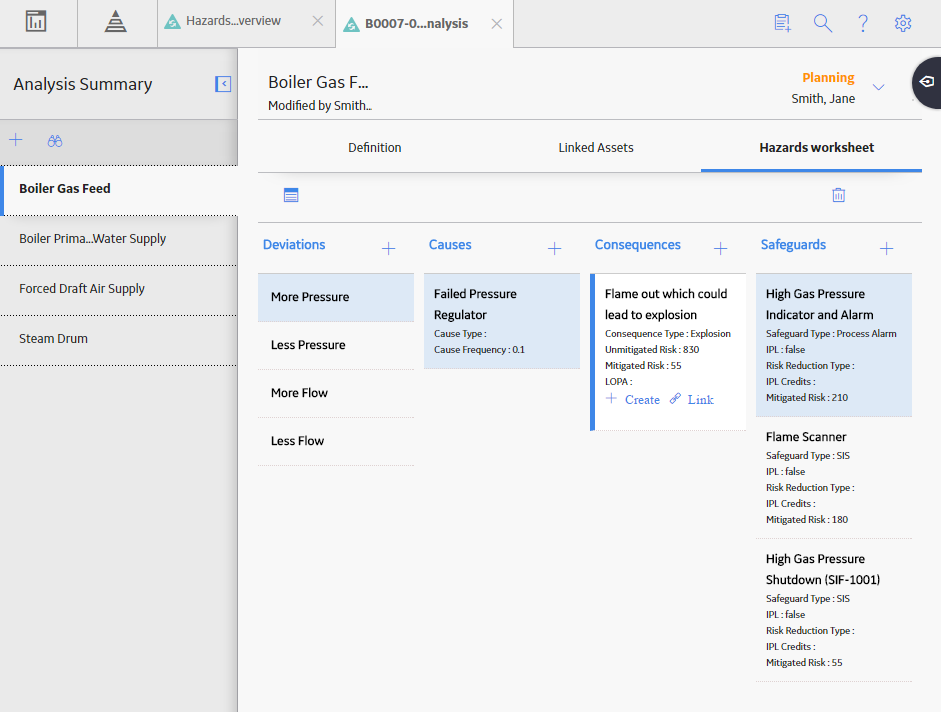This screenshot has width=941, height=712.
Task: Close the Hazards Overview tab
Action: pos(317,21)
